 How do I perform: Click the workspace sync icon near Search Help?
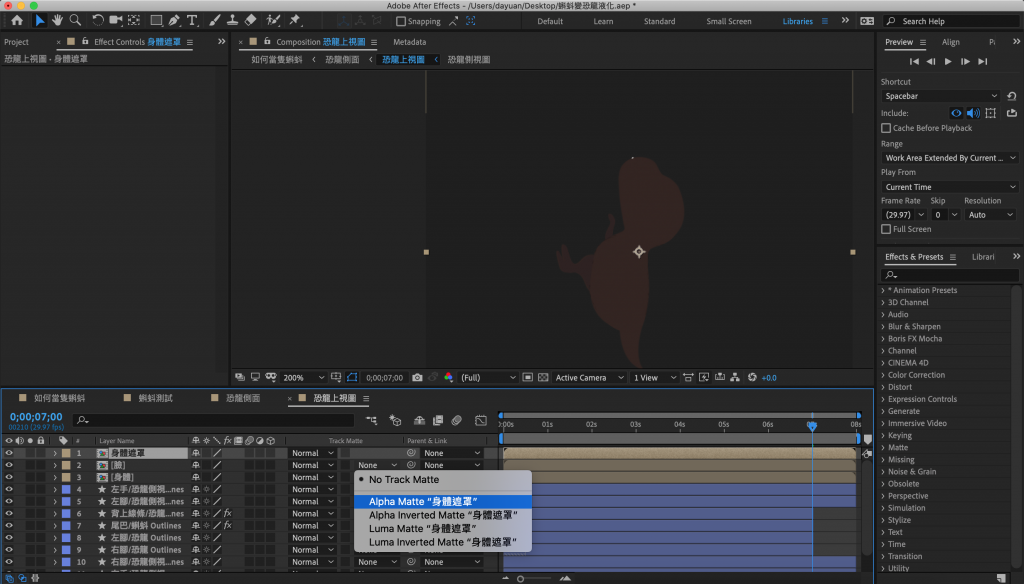(x=867, y=21)
